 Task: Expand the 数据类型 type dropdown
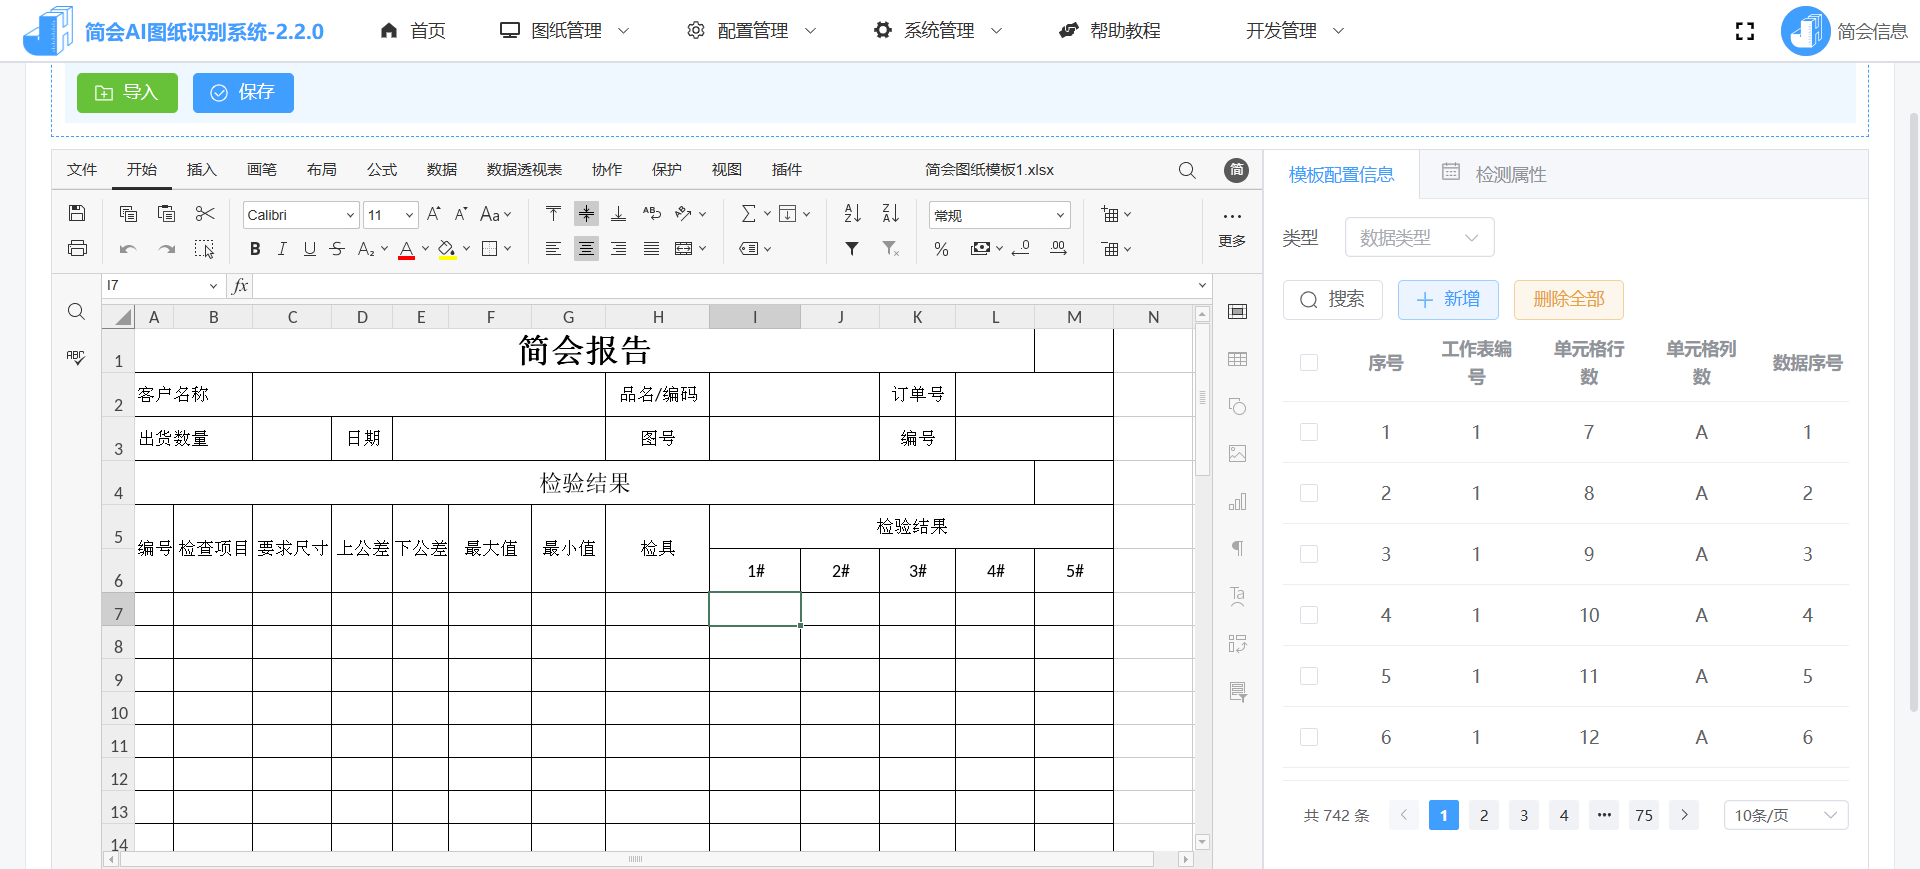point(1419,238)
